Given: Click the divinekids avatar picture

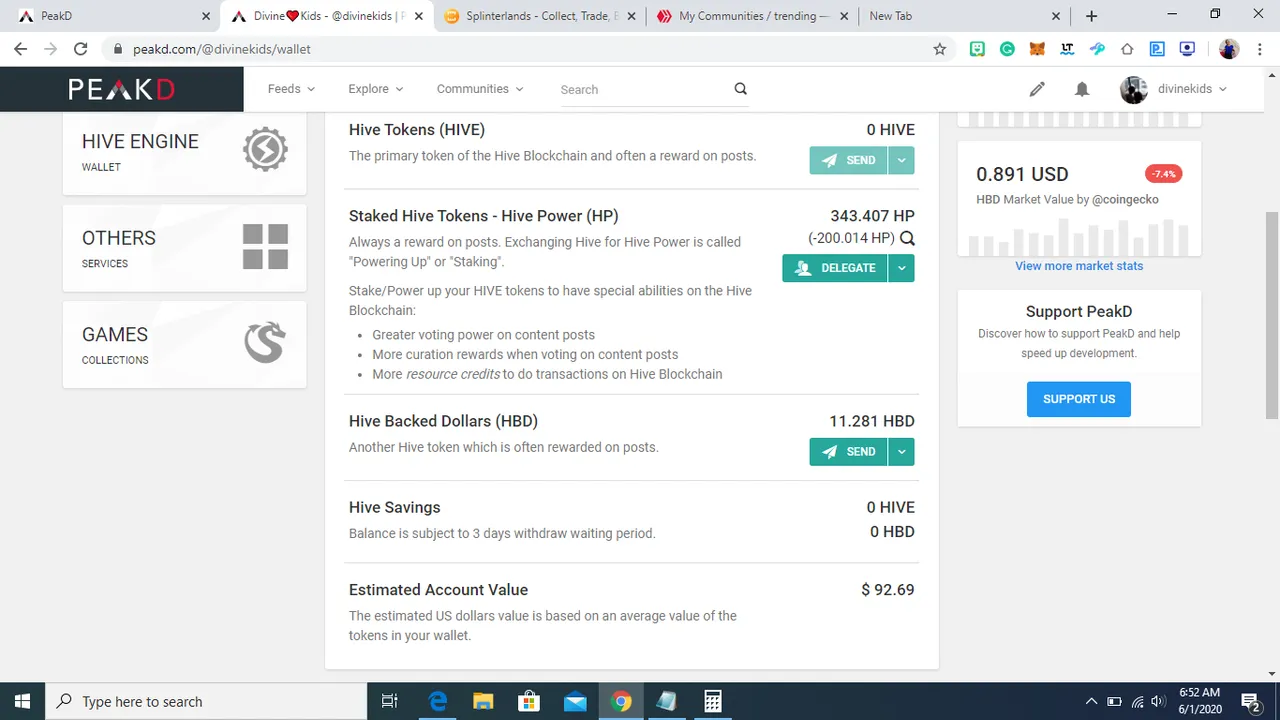Looking at the screenshot, I should [x=1133, y=89].
